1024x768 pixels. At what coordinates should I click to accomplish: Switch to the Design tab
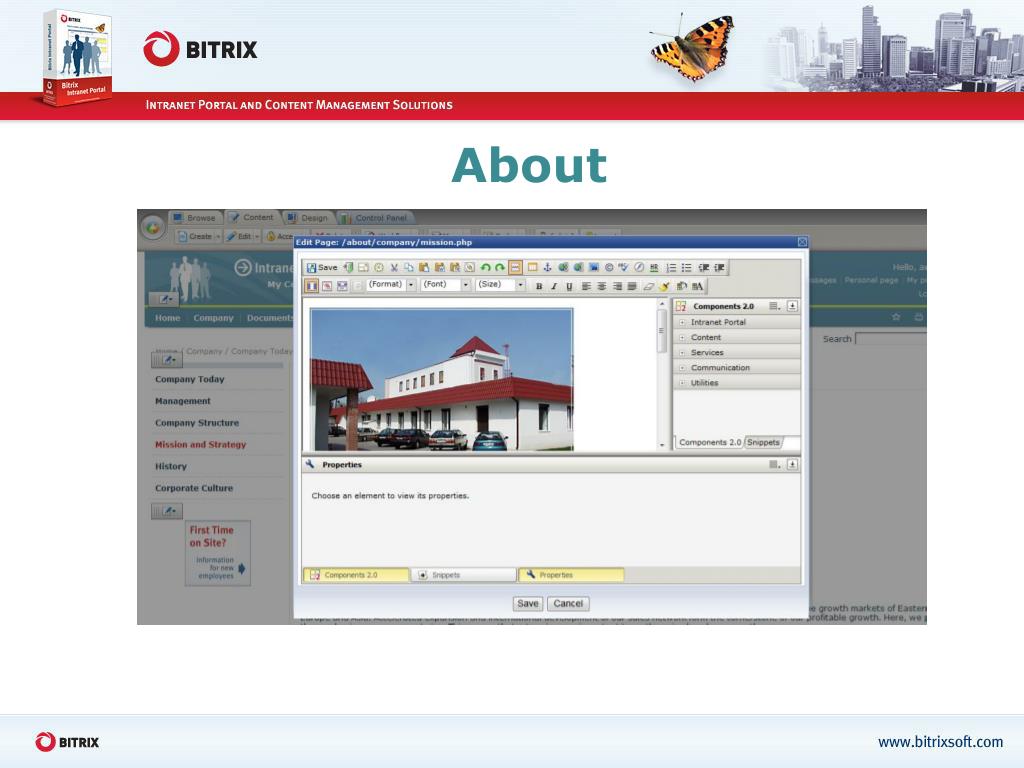coord(308,218)
